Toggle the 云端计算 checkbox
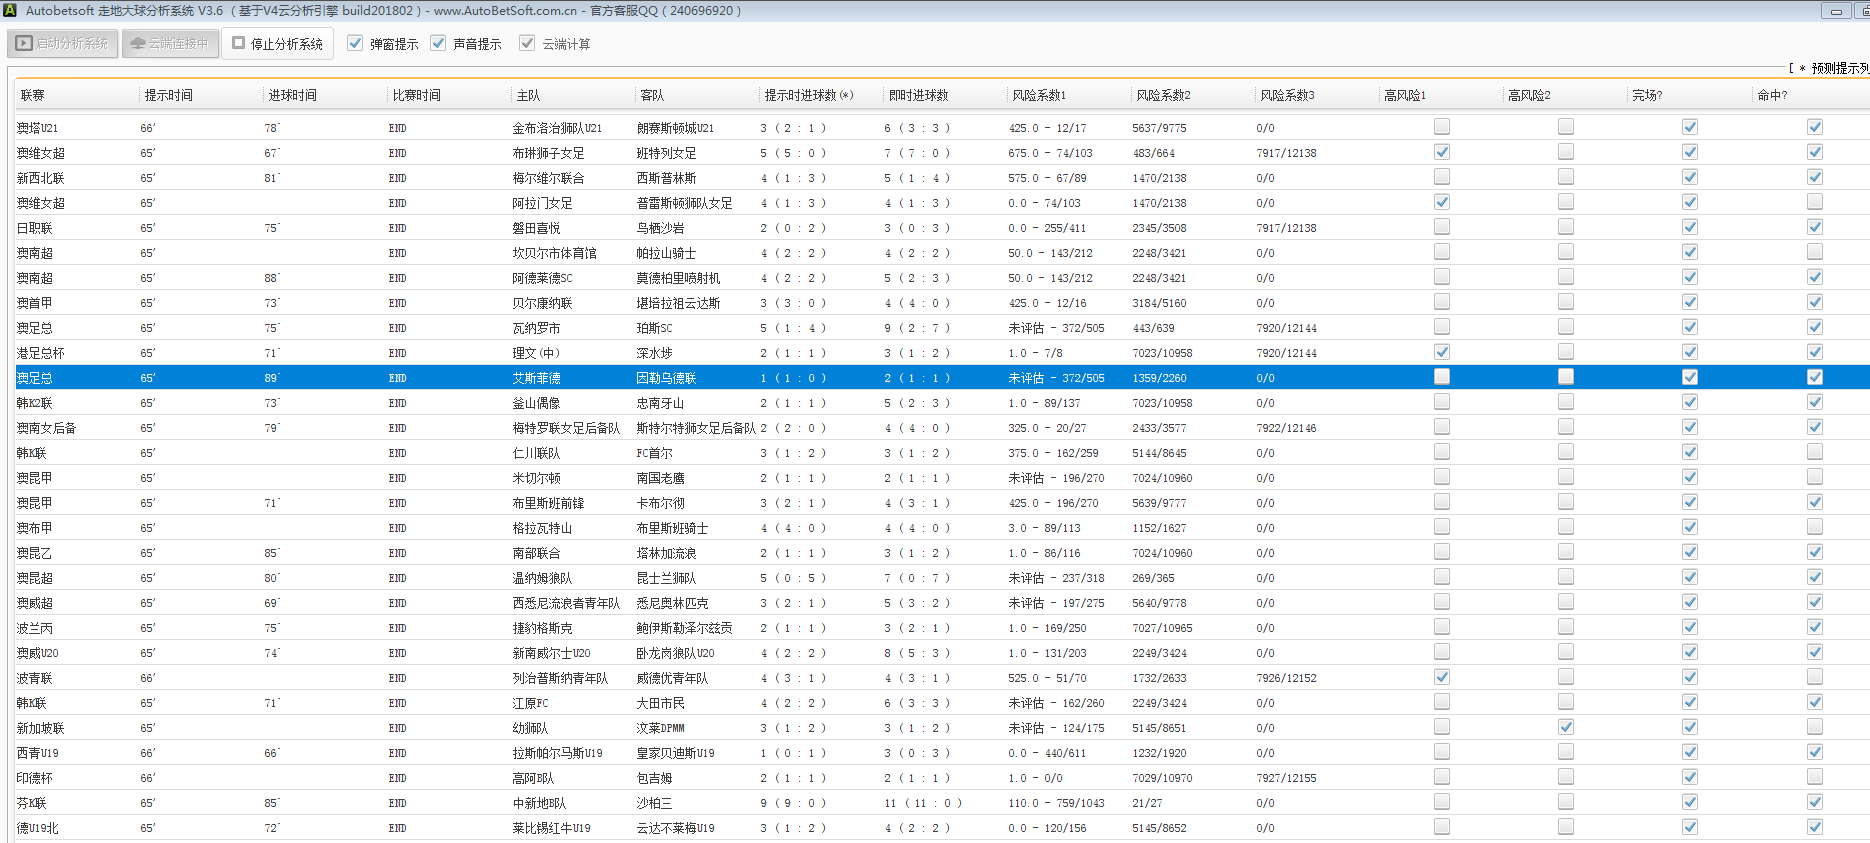 click(x=527, y=43)
